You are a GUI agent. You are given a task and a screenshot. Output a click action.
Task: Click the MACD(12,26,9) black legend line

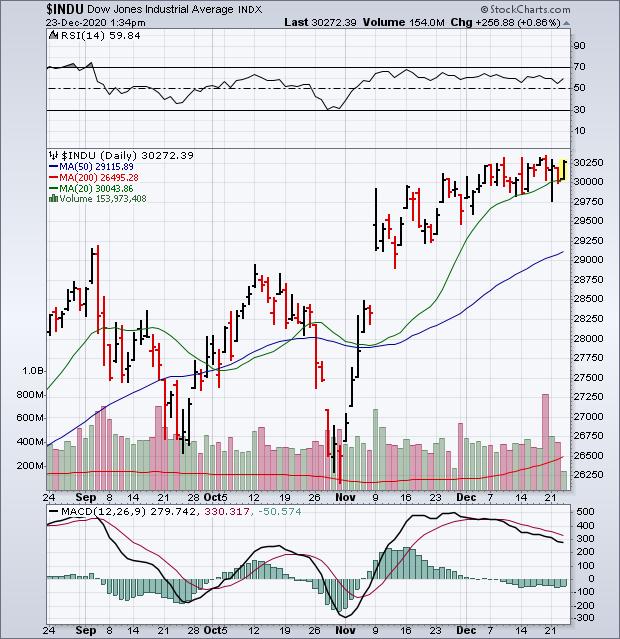(x=52, y=514)
